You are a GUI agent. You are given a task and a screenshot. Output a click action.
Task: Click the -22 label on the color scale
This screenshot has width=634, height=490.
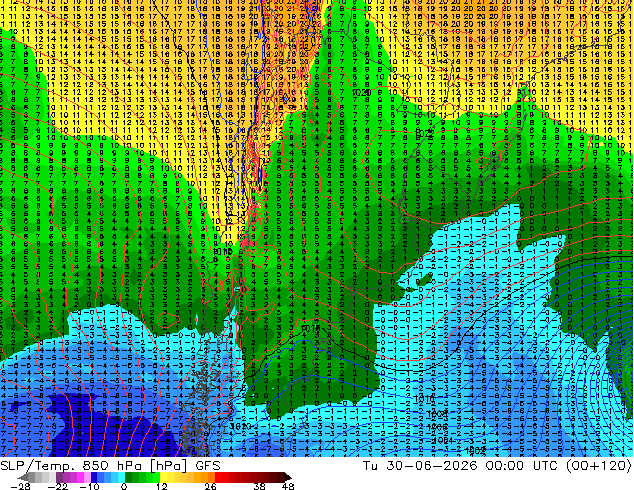(x=58, y=486)
